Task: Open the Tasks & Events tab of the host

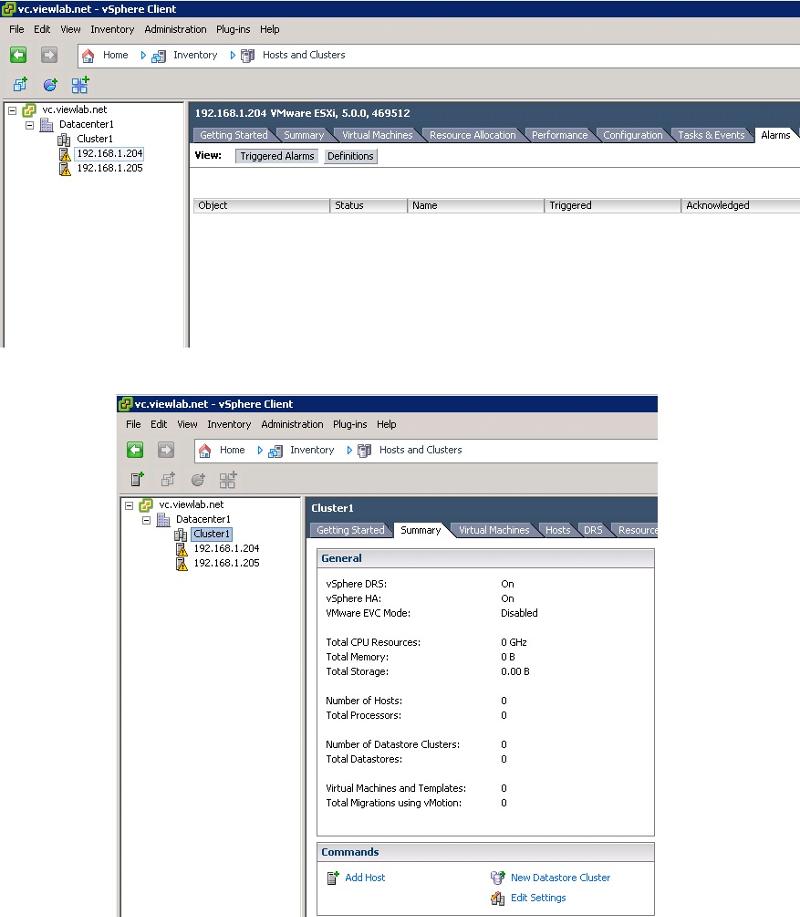Action: pos(711,135)
